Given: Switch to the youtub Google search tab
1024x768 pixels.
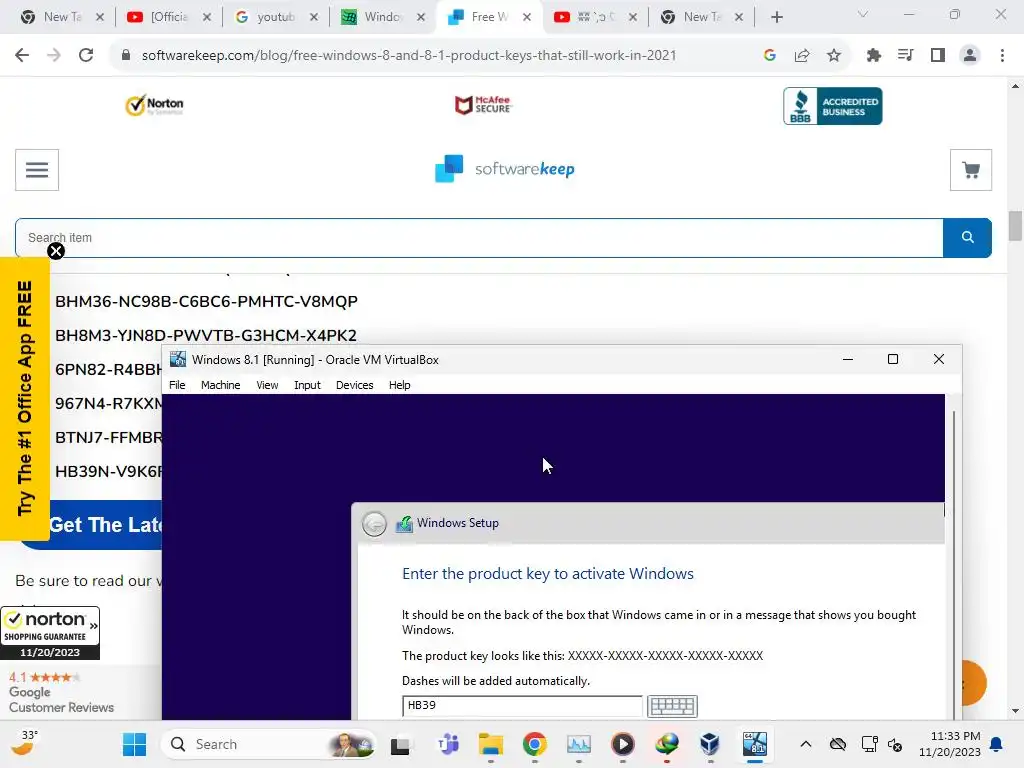Looking at the screenshot, I should (276, 17).
